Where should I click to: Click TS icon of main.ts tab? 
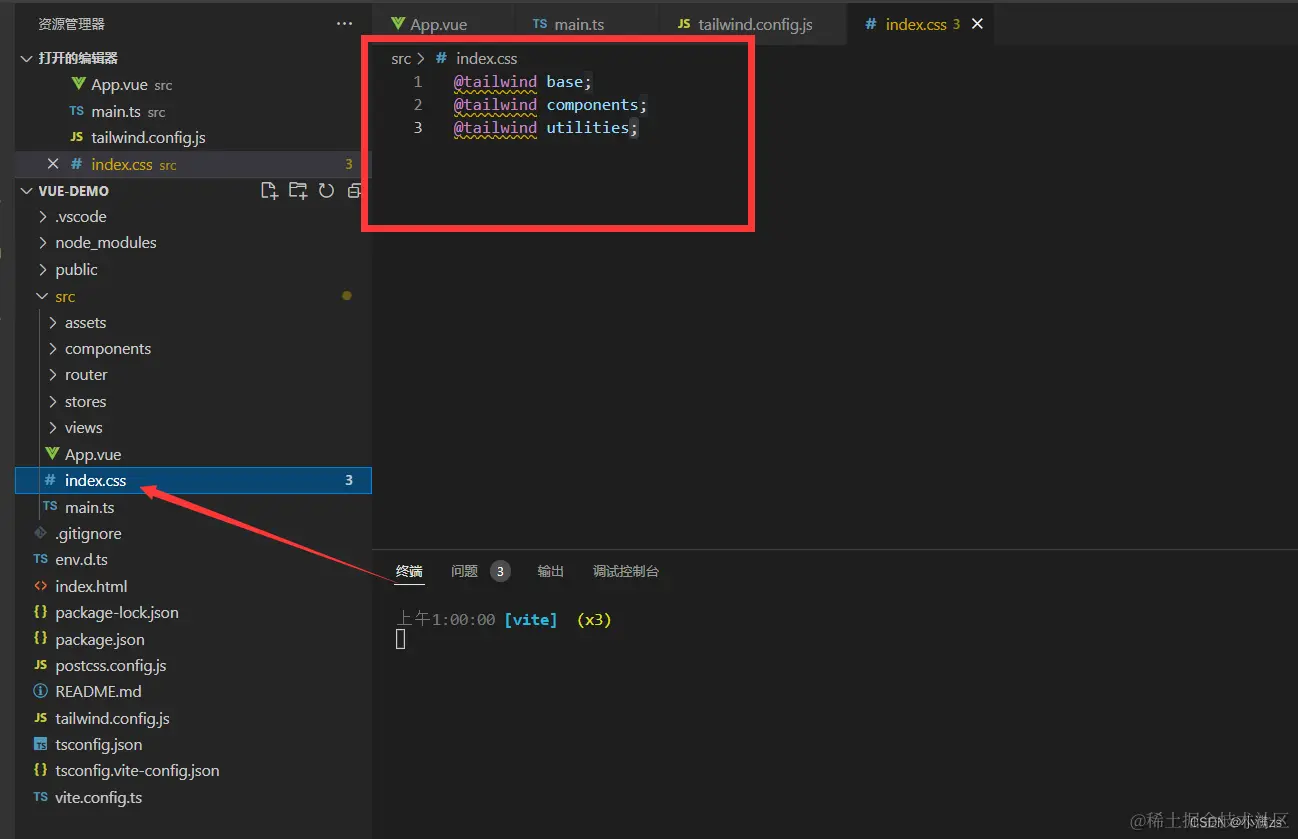point(540,23)
